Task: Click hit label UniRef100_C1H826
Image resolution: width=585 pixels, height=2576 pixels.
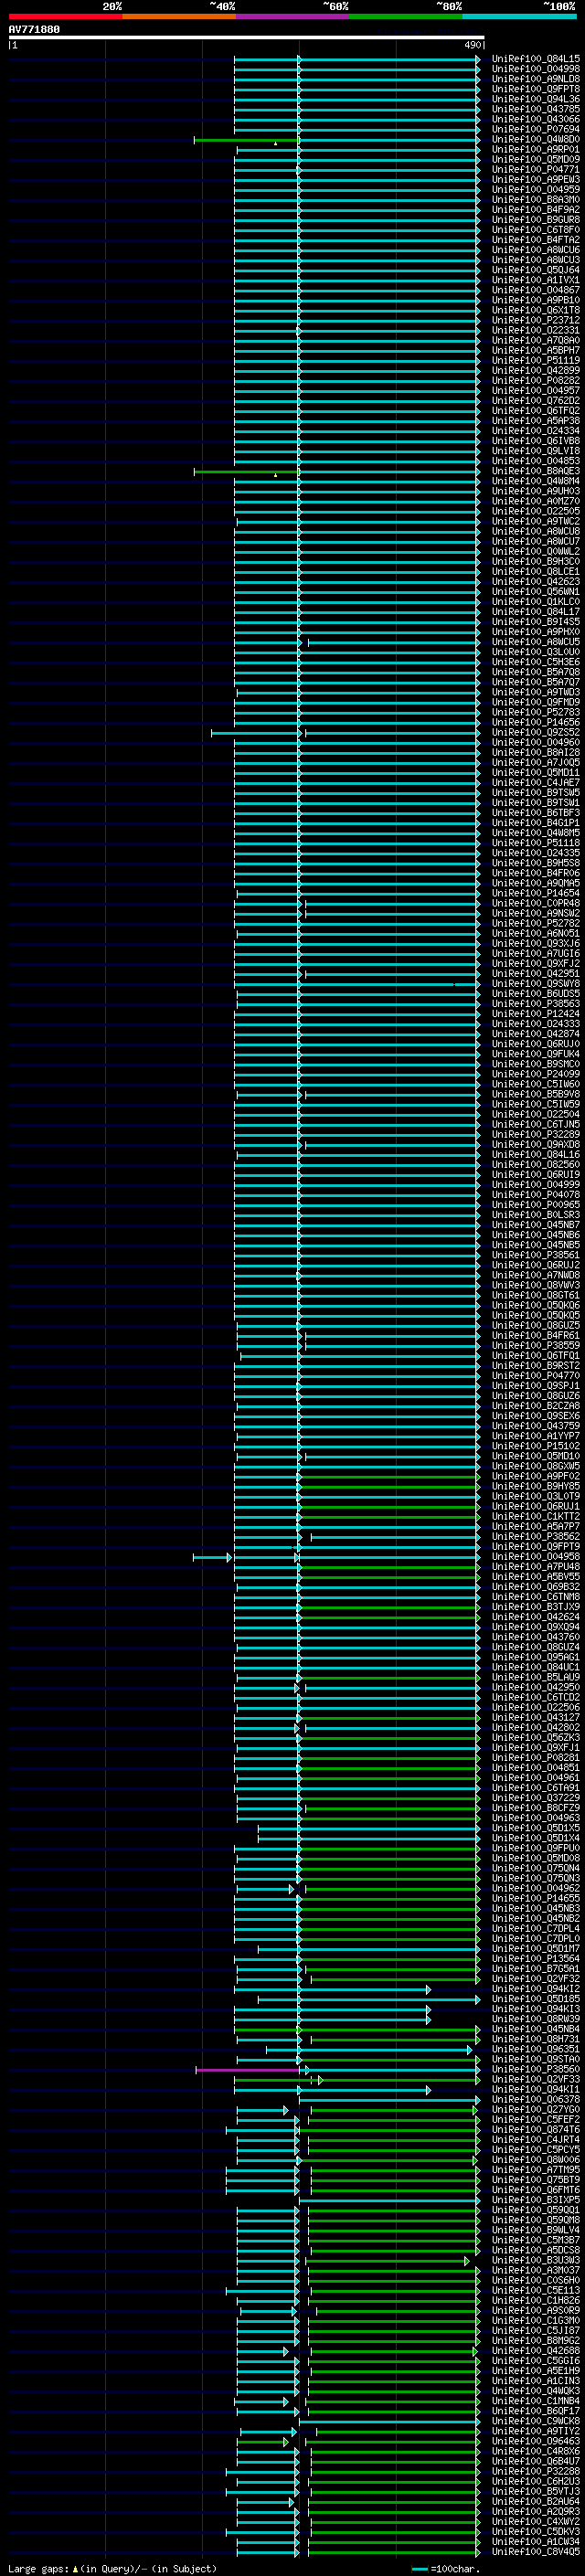Action: click(536, 2300)
